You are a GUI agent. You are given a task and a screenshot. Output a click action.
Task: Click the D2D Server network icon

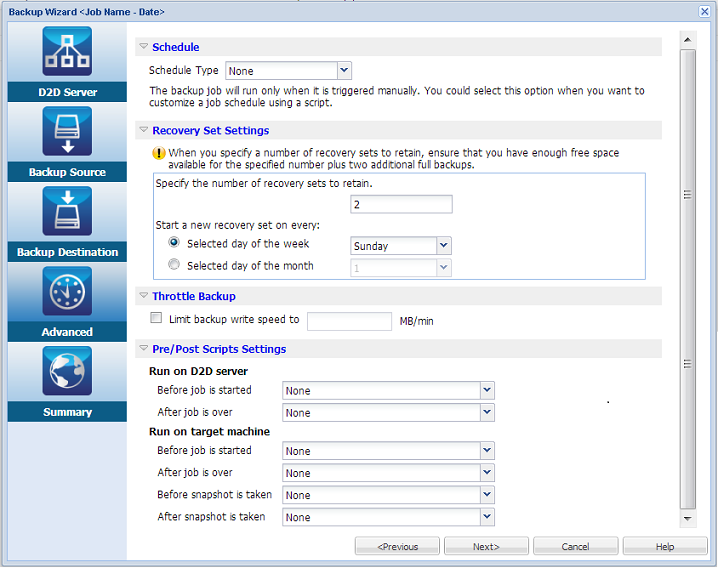(x=67, y=51)
